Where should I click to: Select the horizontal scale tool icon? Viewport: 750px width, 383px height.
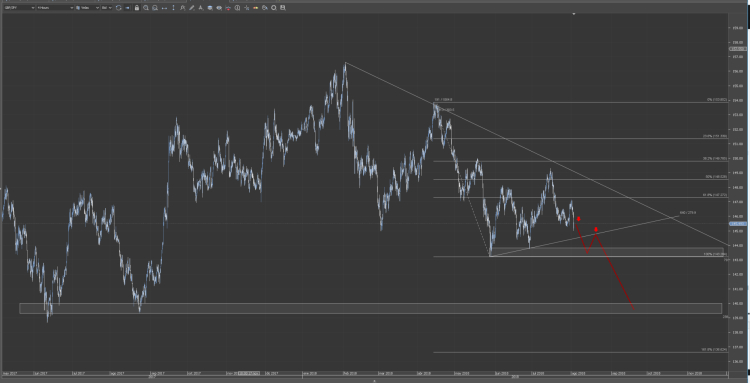click(164, 8)
